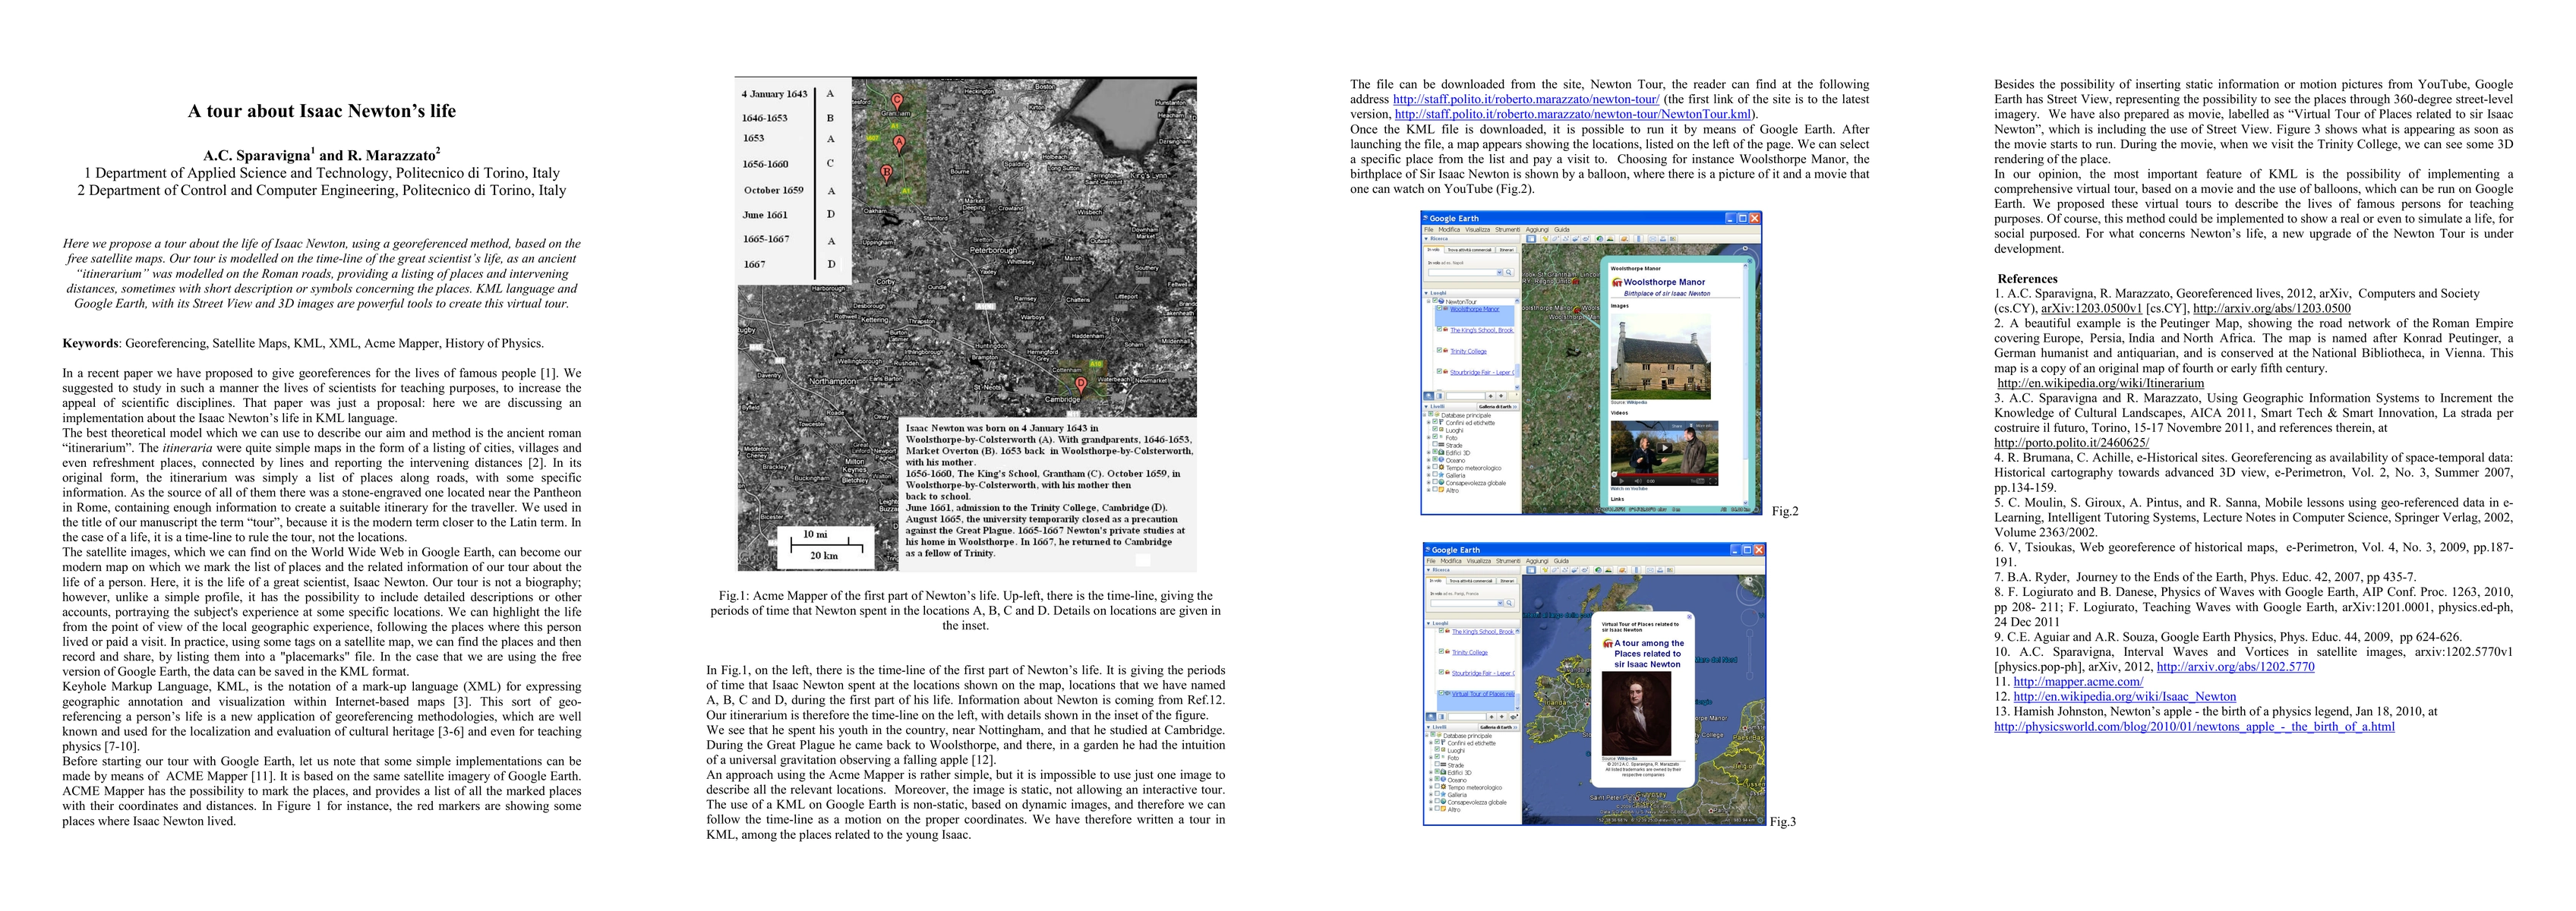Toggle the Galleria layer checkbox in Fig.3

tap(1437, 794)
